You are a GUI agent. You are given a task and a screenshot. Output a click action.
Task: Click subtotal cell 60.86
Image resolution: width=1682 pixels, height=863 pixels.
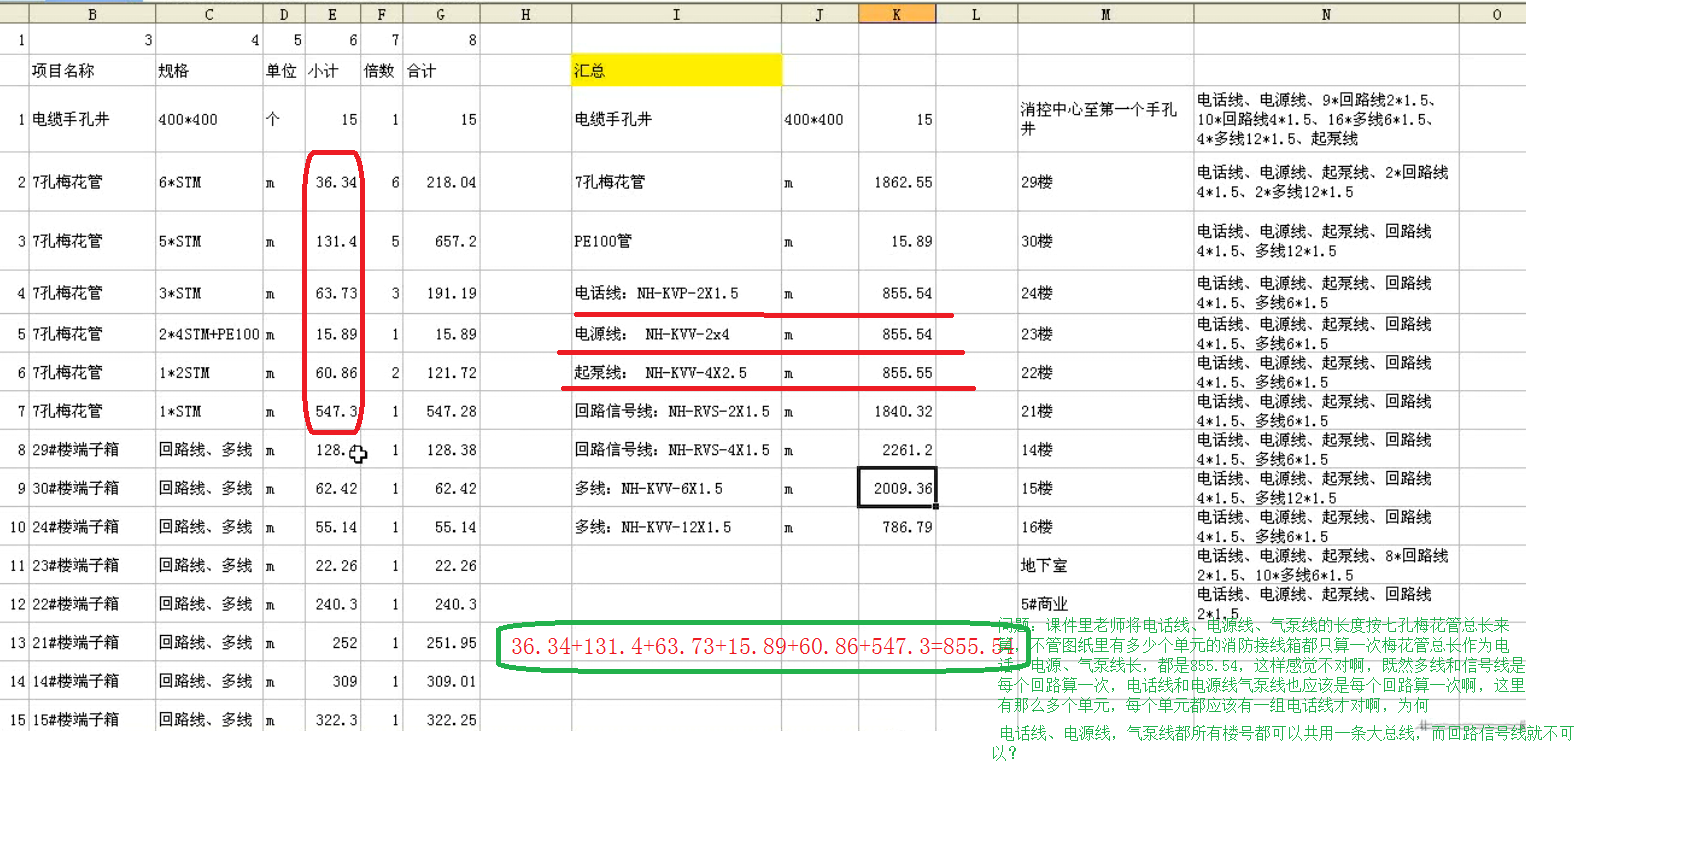(x=332, y=372)
